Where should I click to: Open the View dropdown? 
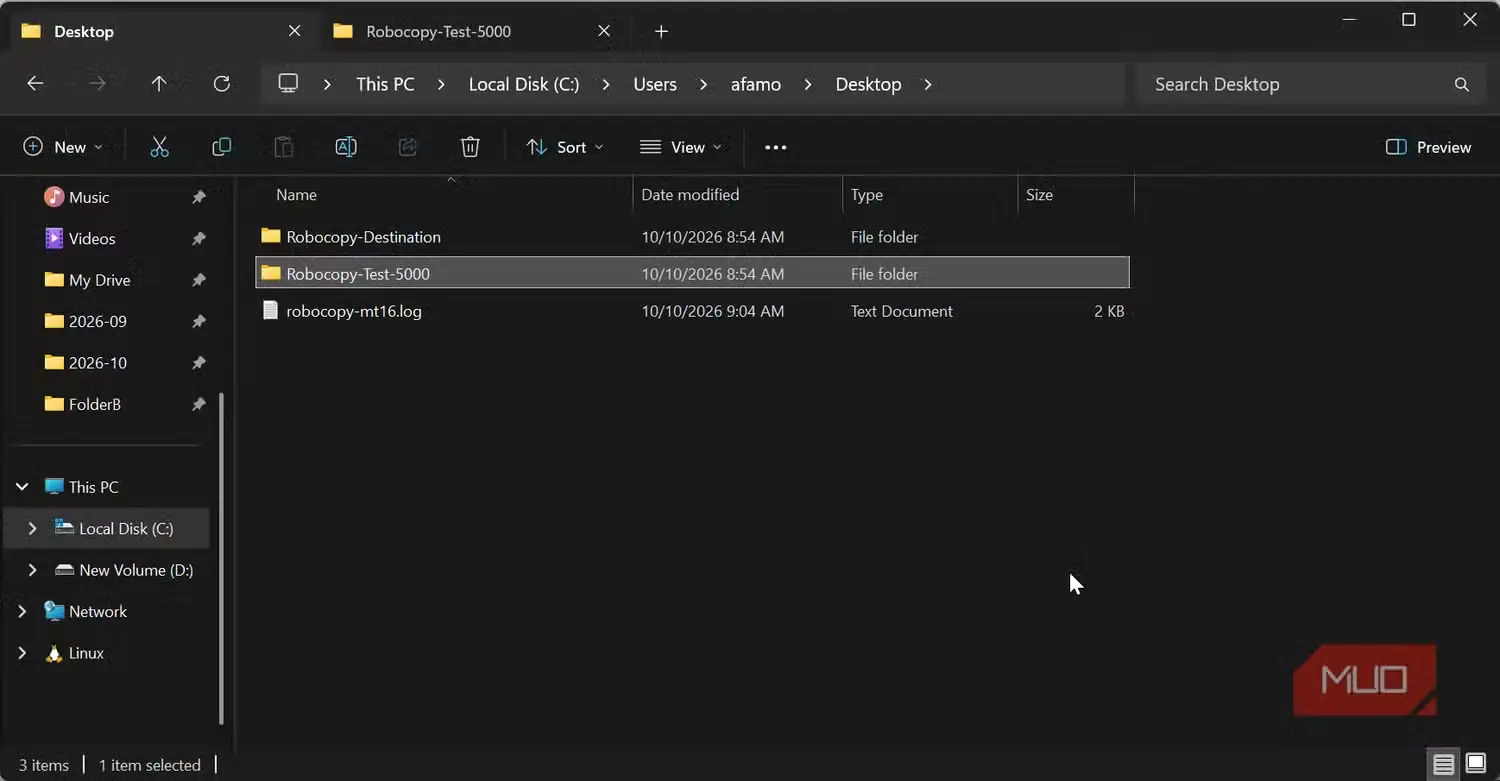680,147
